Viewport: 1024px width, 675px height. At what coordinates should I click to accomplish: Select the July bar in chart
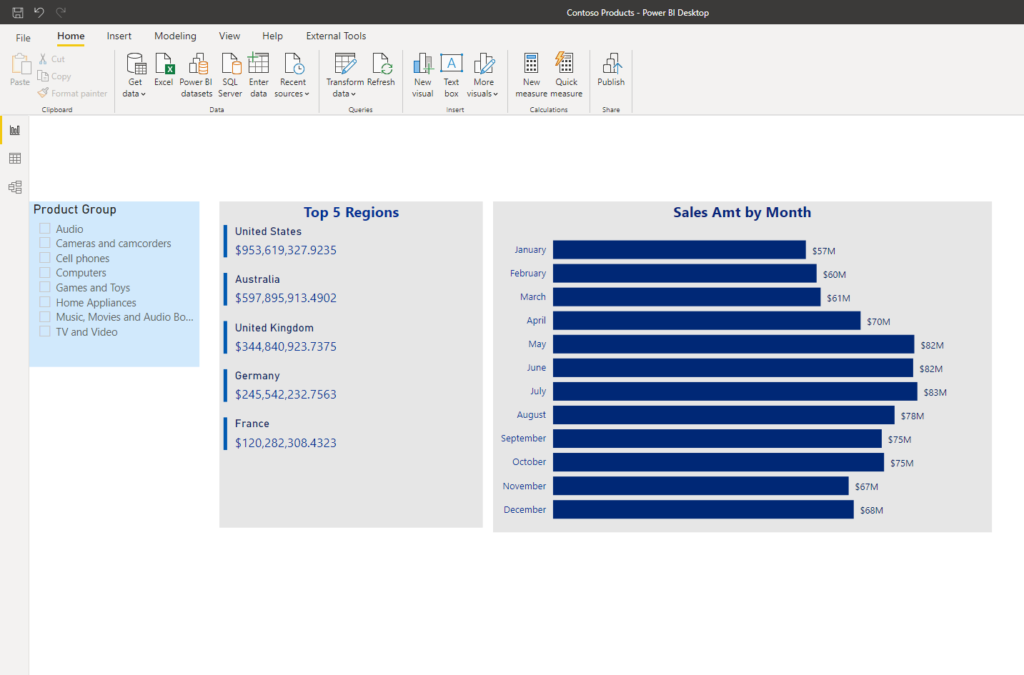(x=735, y=391)
